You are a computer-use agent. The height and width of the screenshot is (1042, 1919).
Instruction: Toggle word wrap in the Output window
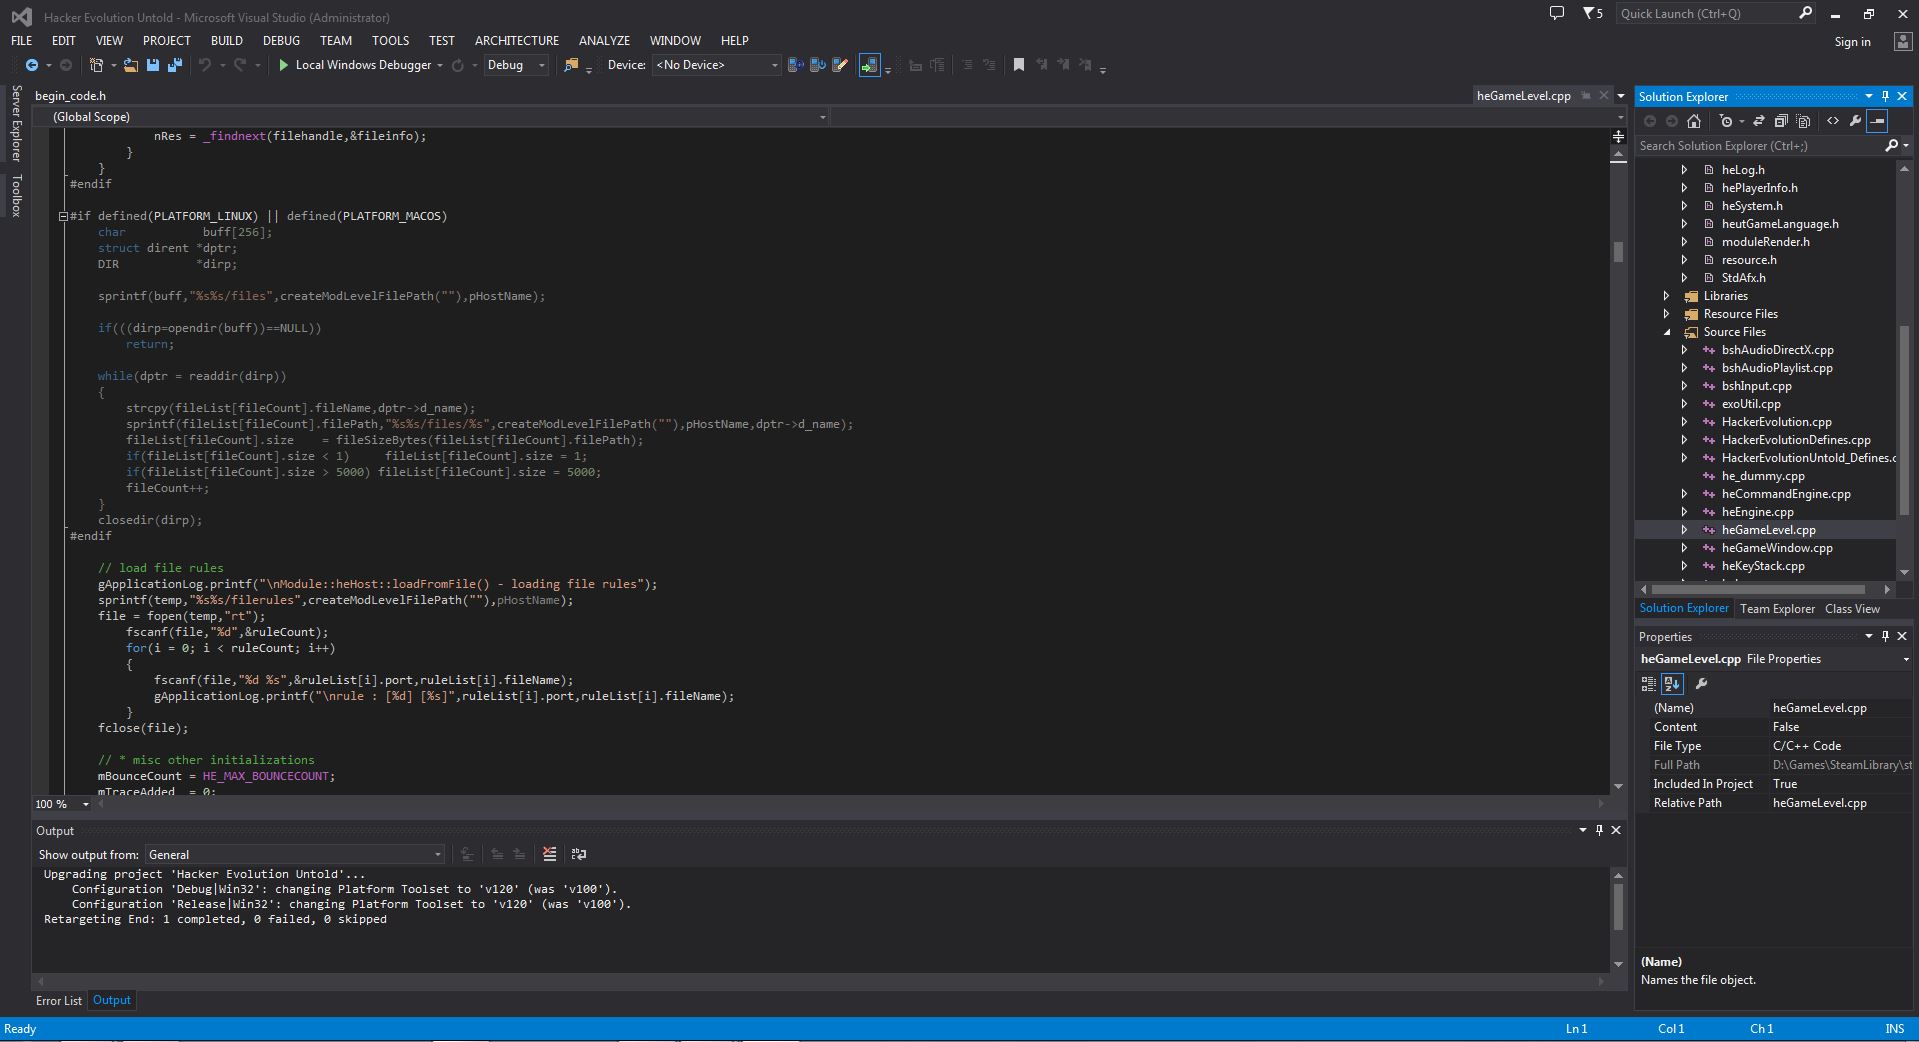[x=578, y=854]
